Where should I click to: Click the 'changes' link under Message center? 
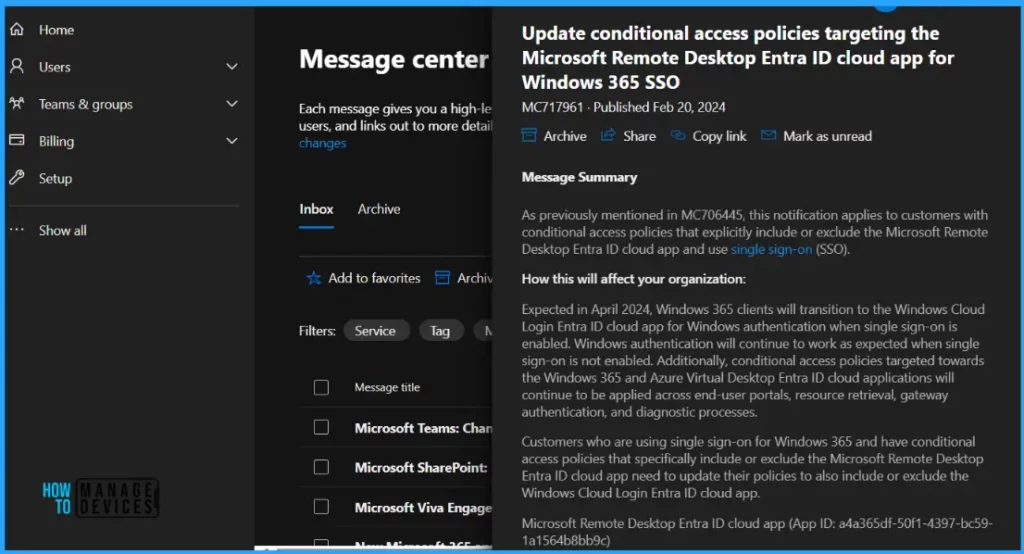[323, 143]
